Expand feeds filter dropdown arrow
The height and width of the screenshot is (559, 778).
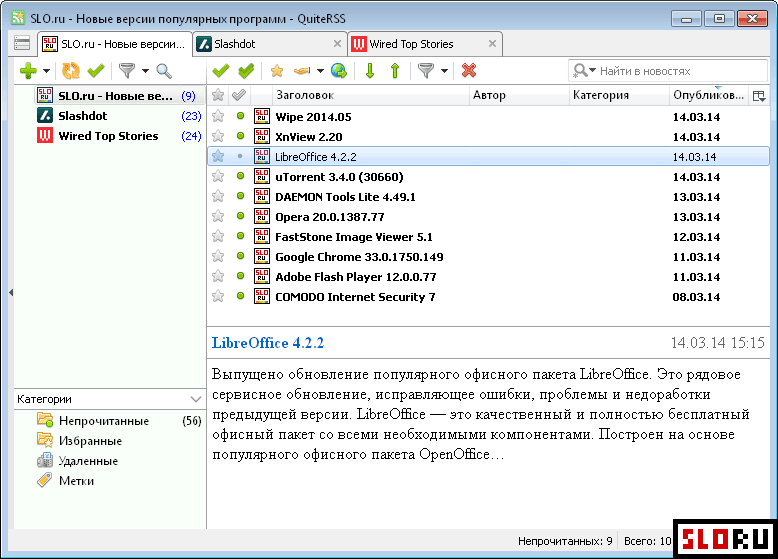tap(145, 71)
